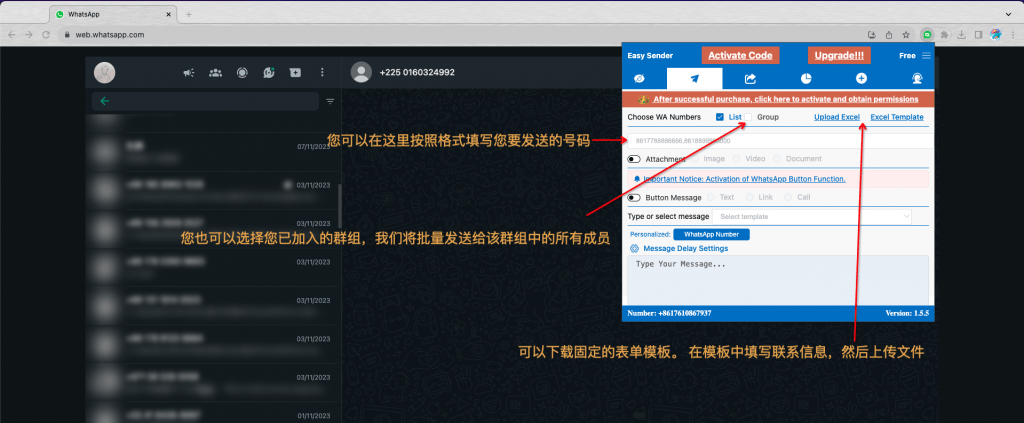Image resolution: width=1024 pixels, height=423 pixels.
Task: Open the Channels icon with green dot
Action: pos(268,73)
